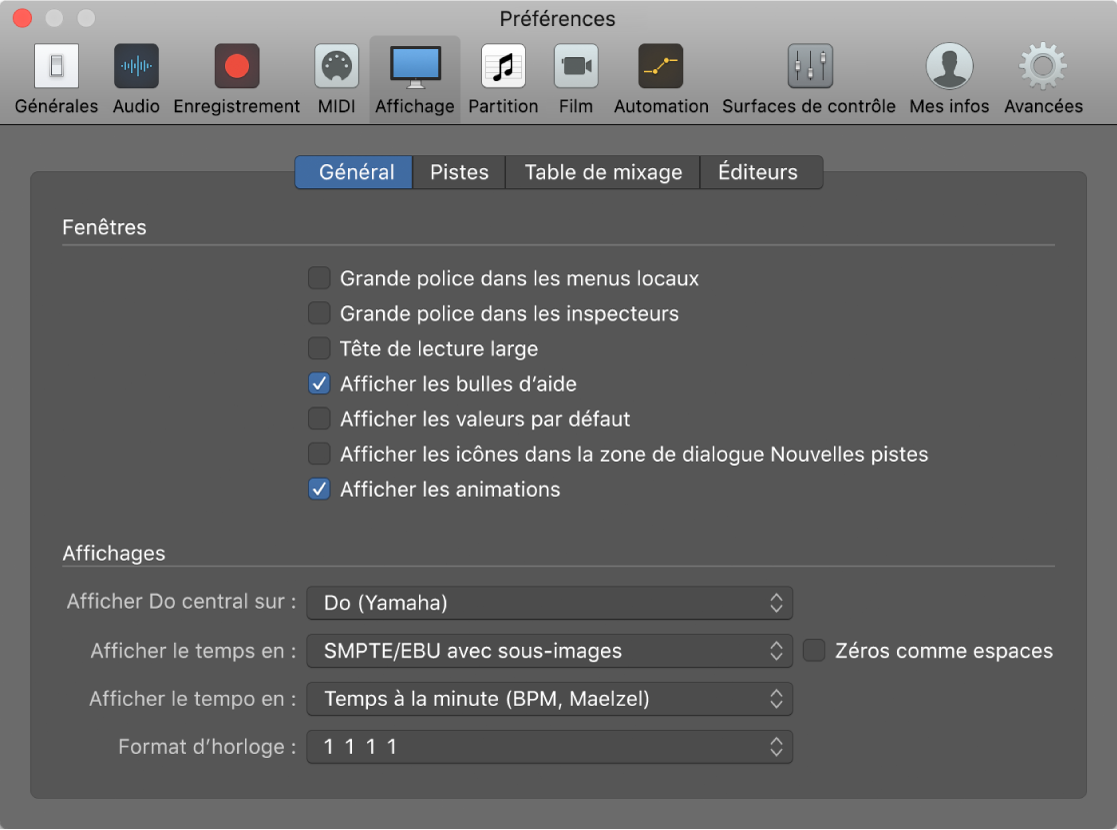The image size is (1117, 830).
Task: Open the Avancées gear pane
Action: click(x=1043, y=80)
